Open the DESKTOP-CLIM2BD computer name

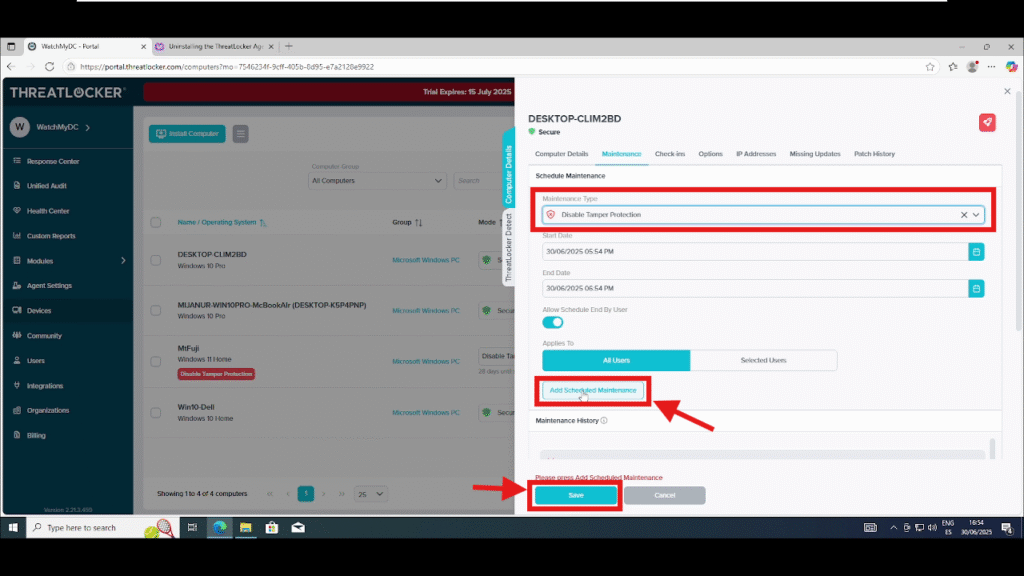[x=212, y=255]
